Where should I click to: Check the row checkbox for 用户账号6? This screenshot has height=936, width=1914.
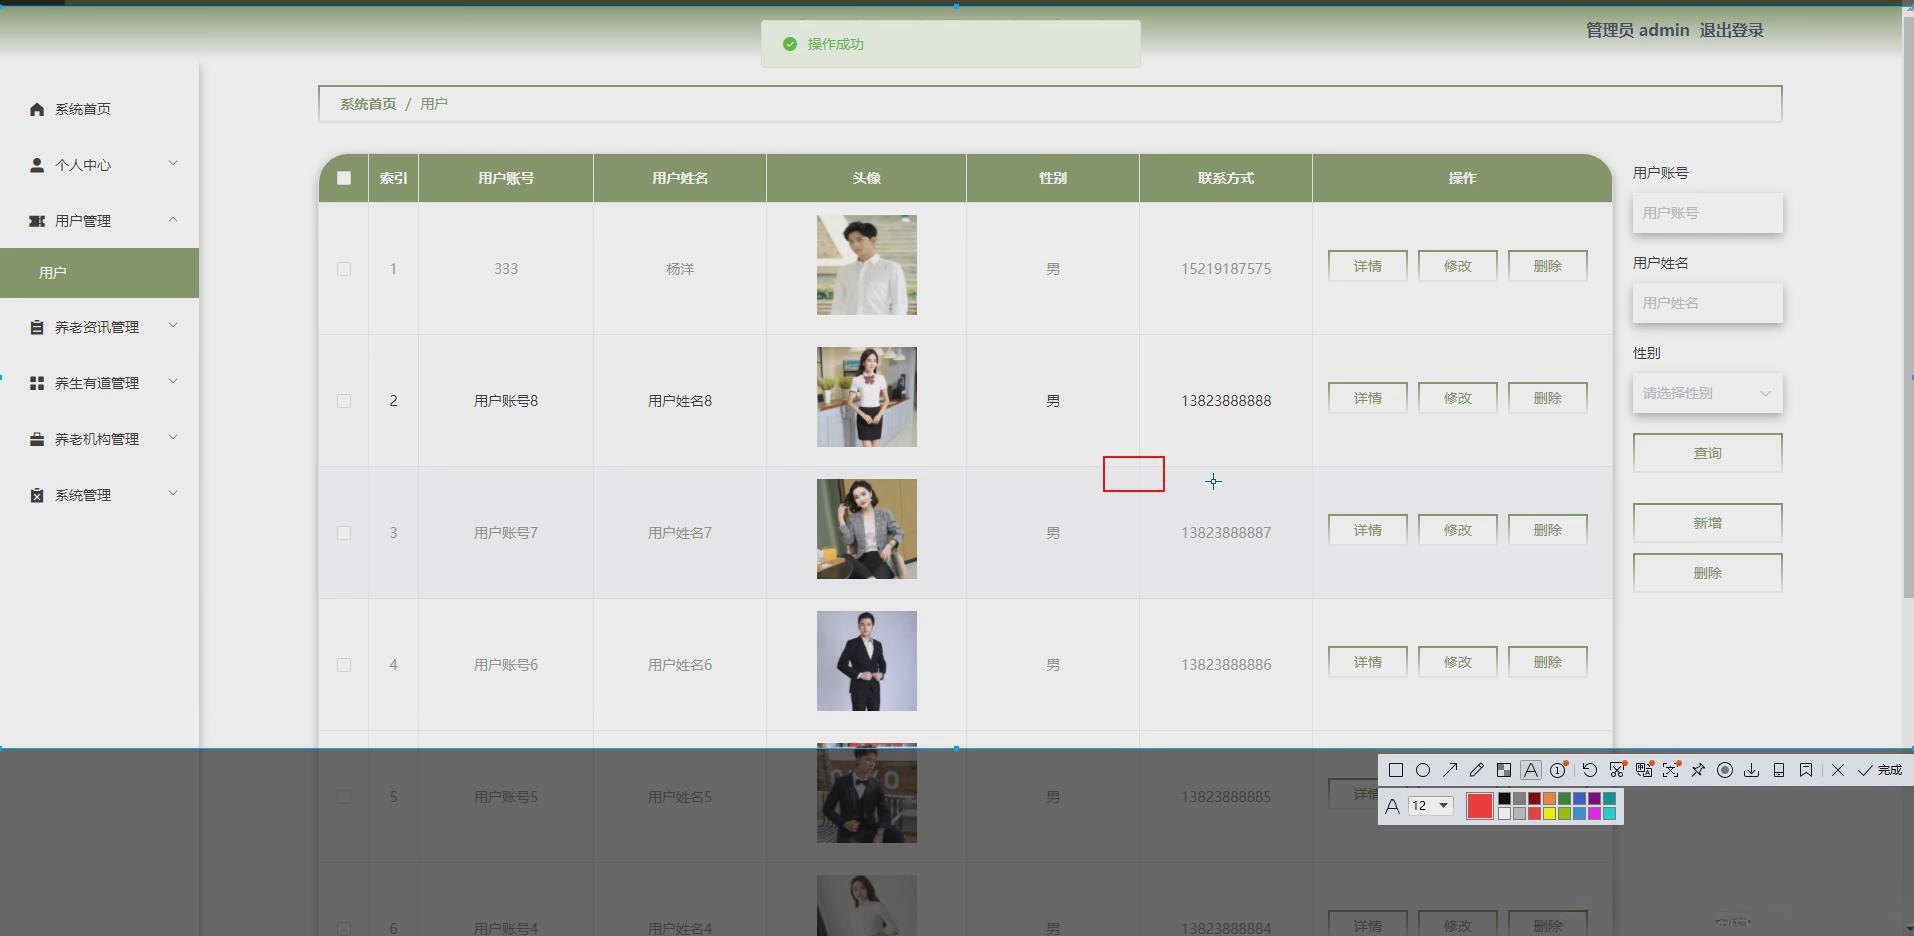[x=344, y=665]
